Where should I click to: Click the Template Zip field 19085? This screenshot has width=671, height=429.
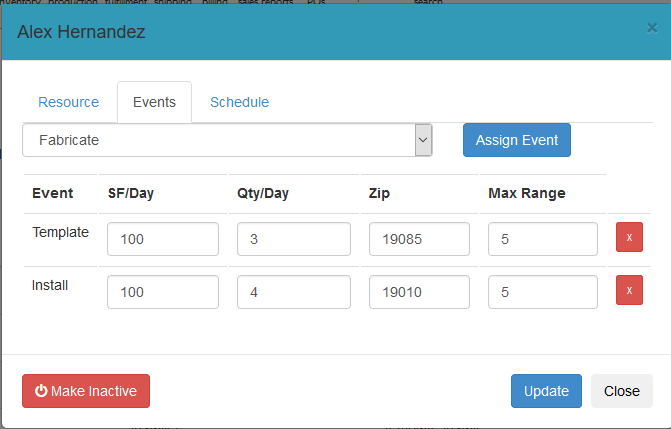click(x=419, y=239)
